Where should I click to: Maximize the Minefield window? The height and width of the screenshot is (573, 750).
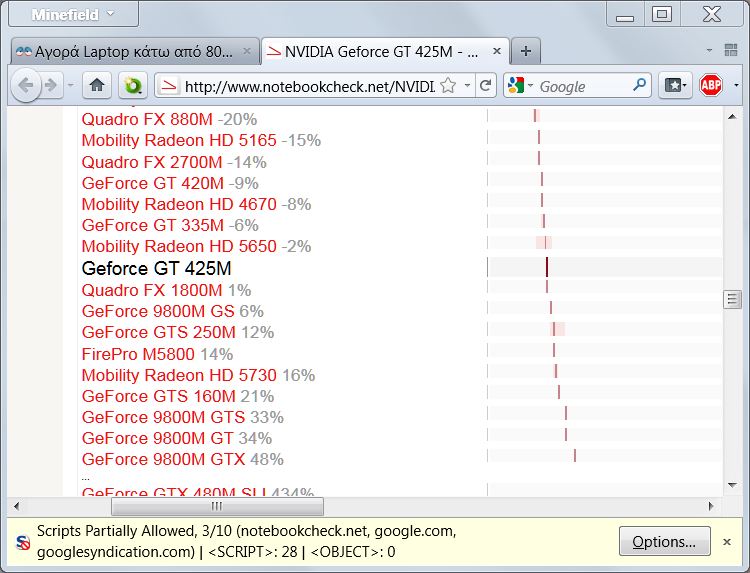[662, 14]
